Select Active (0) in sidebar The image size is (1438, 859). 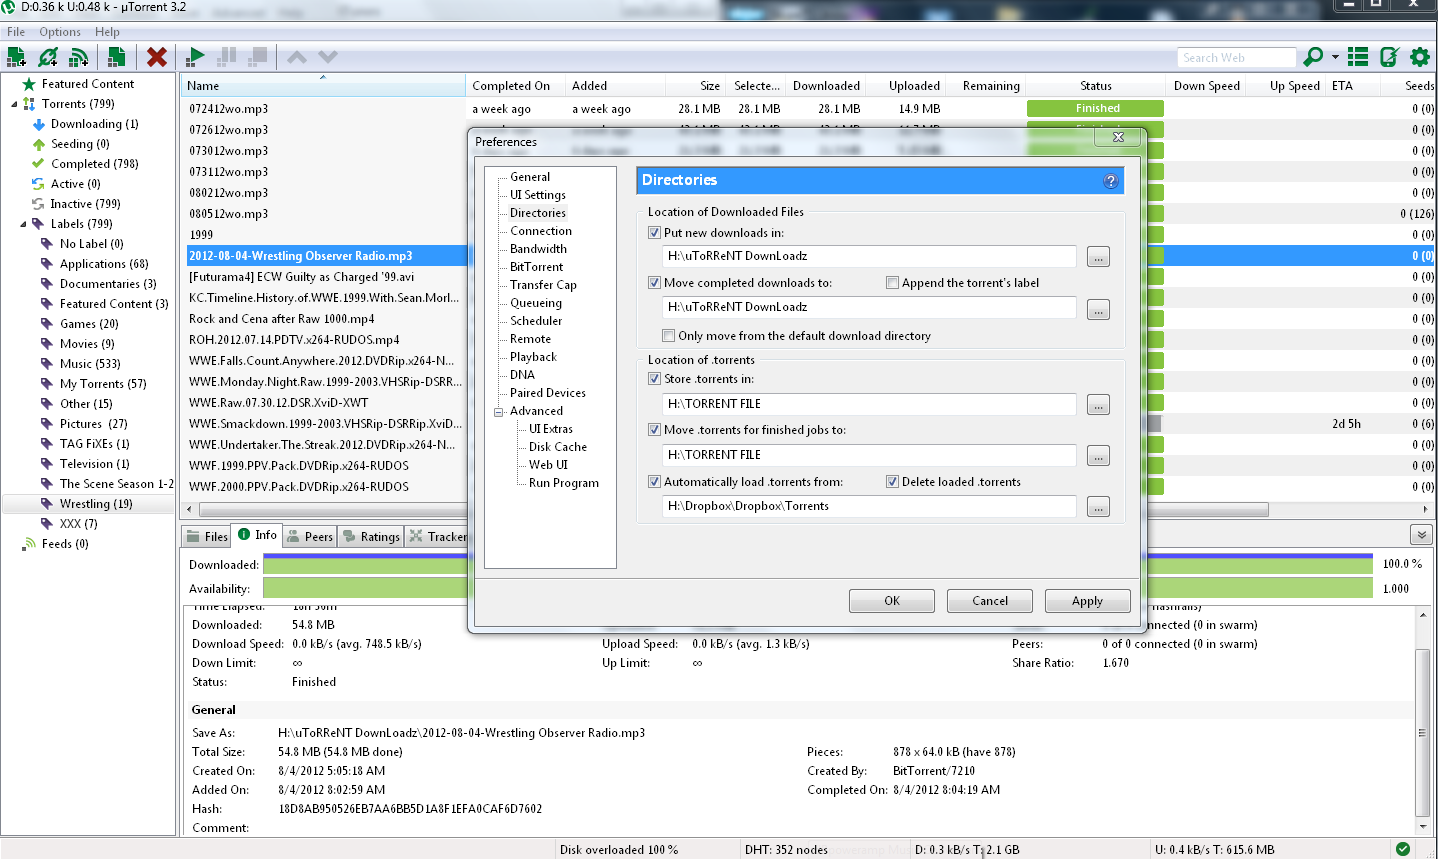click(76, 184)
